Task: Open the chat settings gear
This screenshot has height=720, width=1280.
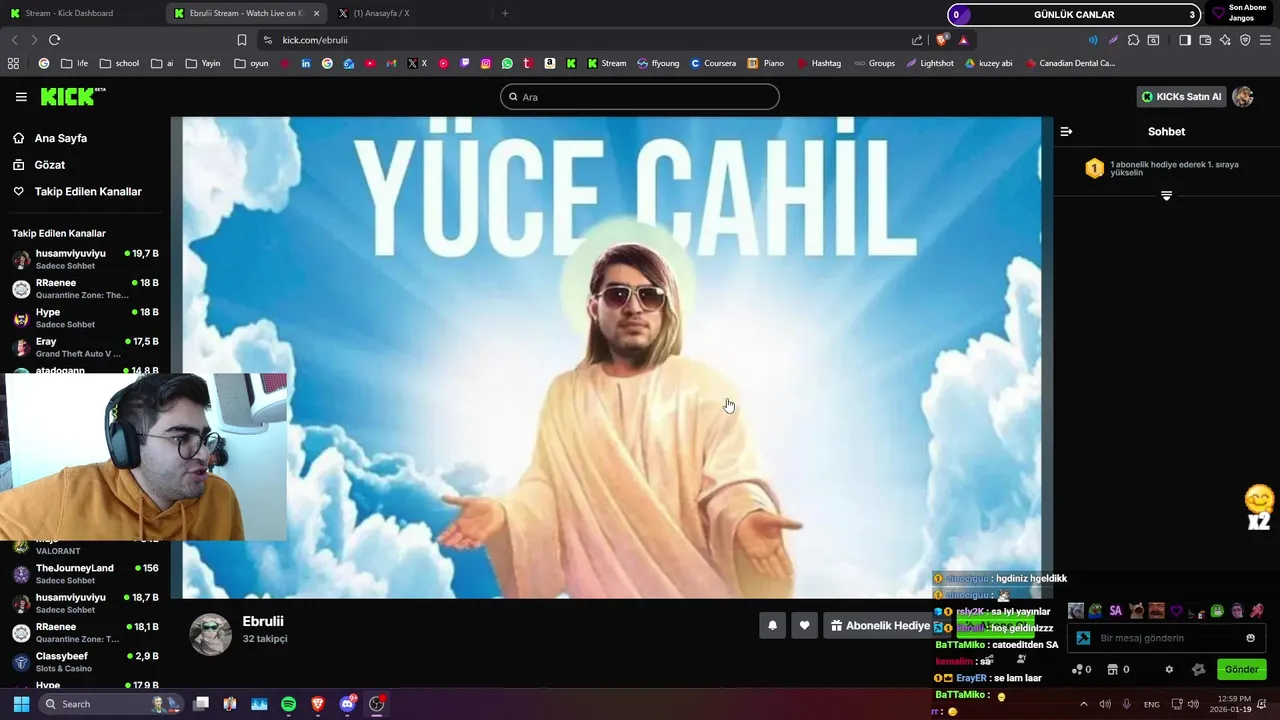Action: click(1169, 669)
